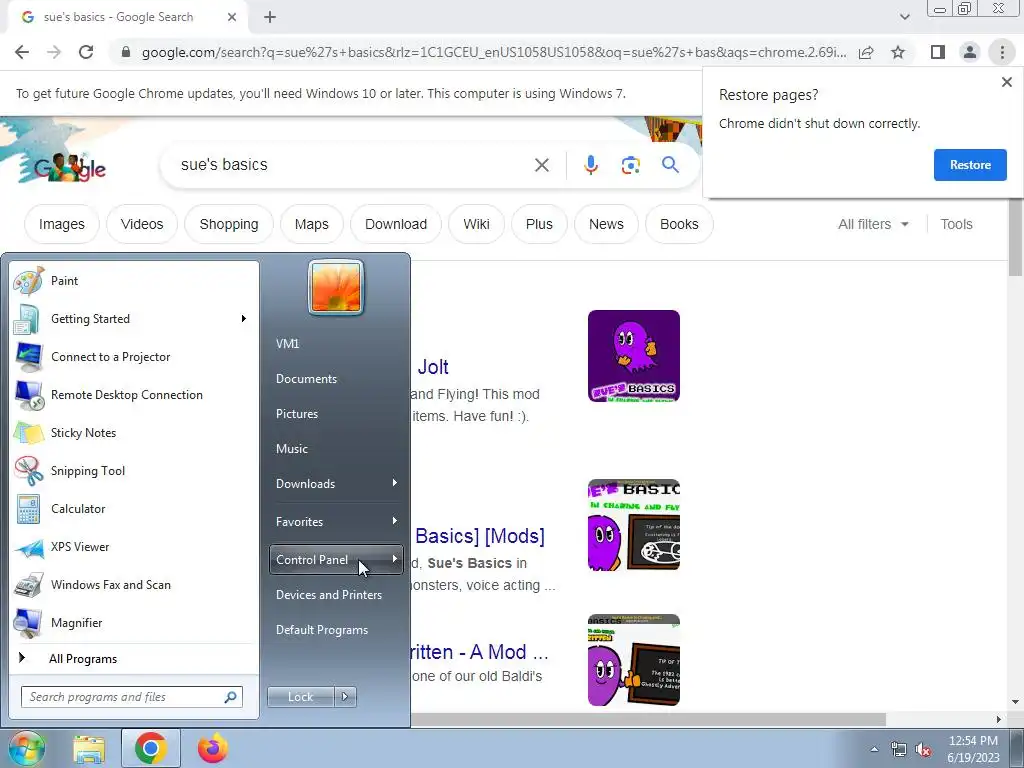
Task: Expand Getting Started submenu arrow
Action: 244,319
